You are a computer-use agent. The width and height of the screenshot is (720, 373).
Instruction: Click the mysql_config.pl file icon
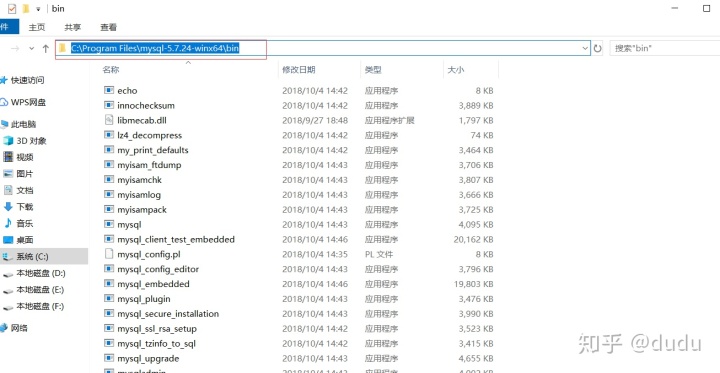click(x=109, y=254)
